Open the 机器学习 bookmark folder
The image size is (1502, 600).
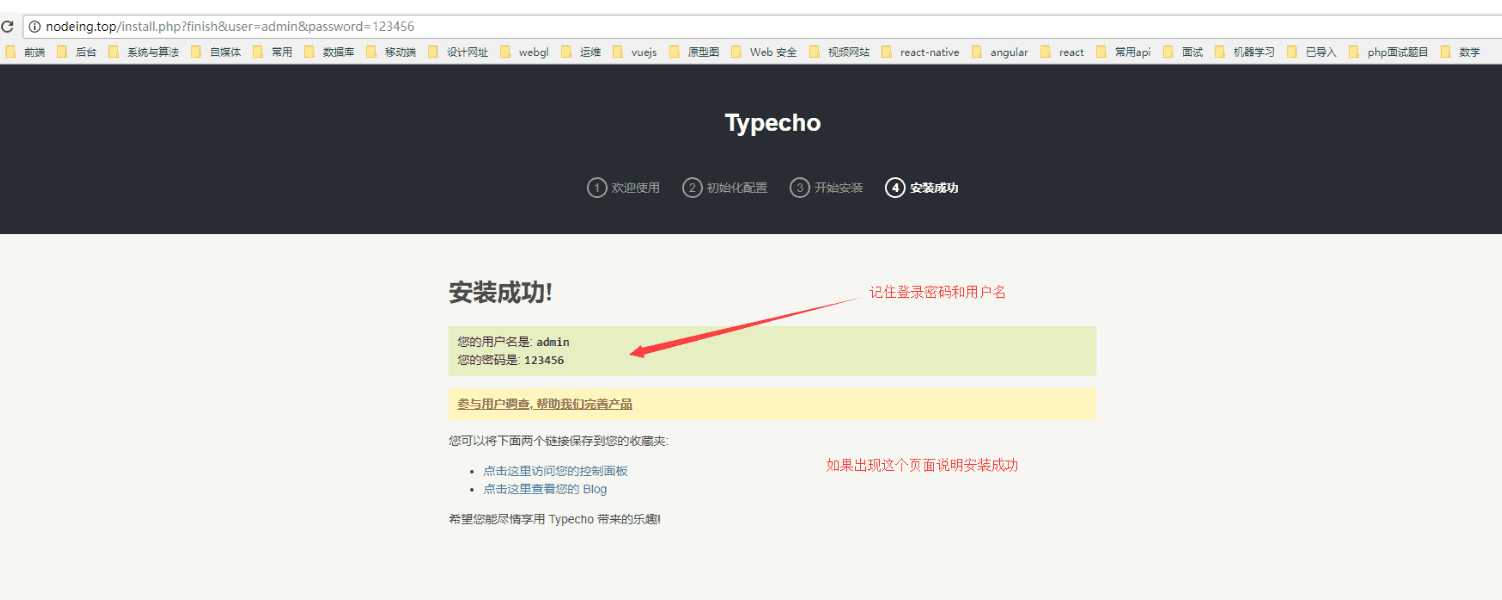pyautogui.click(x=1244, y=52)
